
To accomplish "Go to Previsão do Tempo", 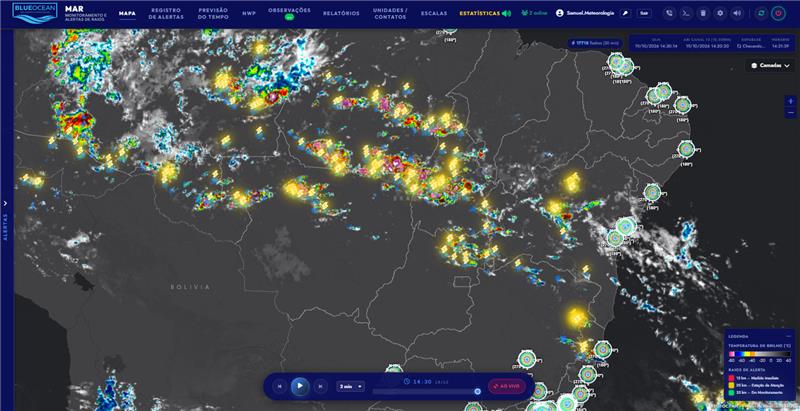I will (213, 13).
